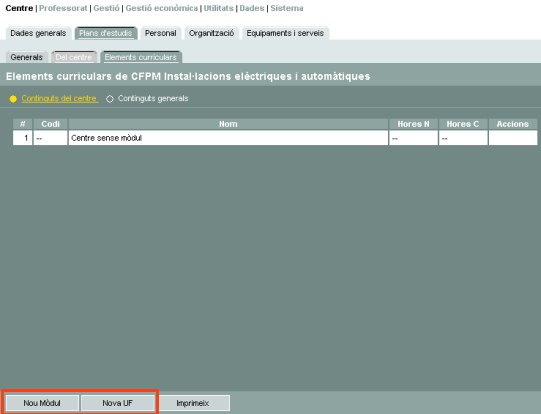Open the Utilitats menu
Image resolution: width=541 pixels, height=414 pixels.
[218, 8]
